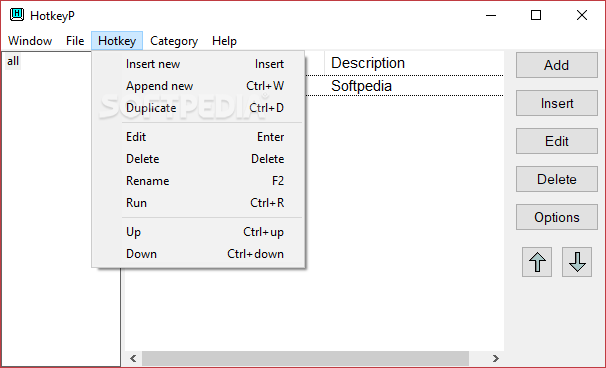Click the horizontal scrollbar right arrow
606x368 pixels.
point(495,358)
